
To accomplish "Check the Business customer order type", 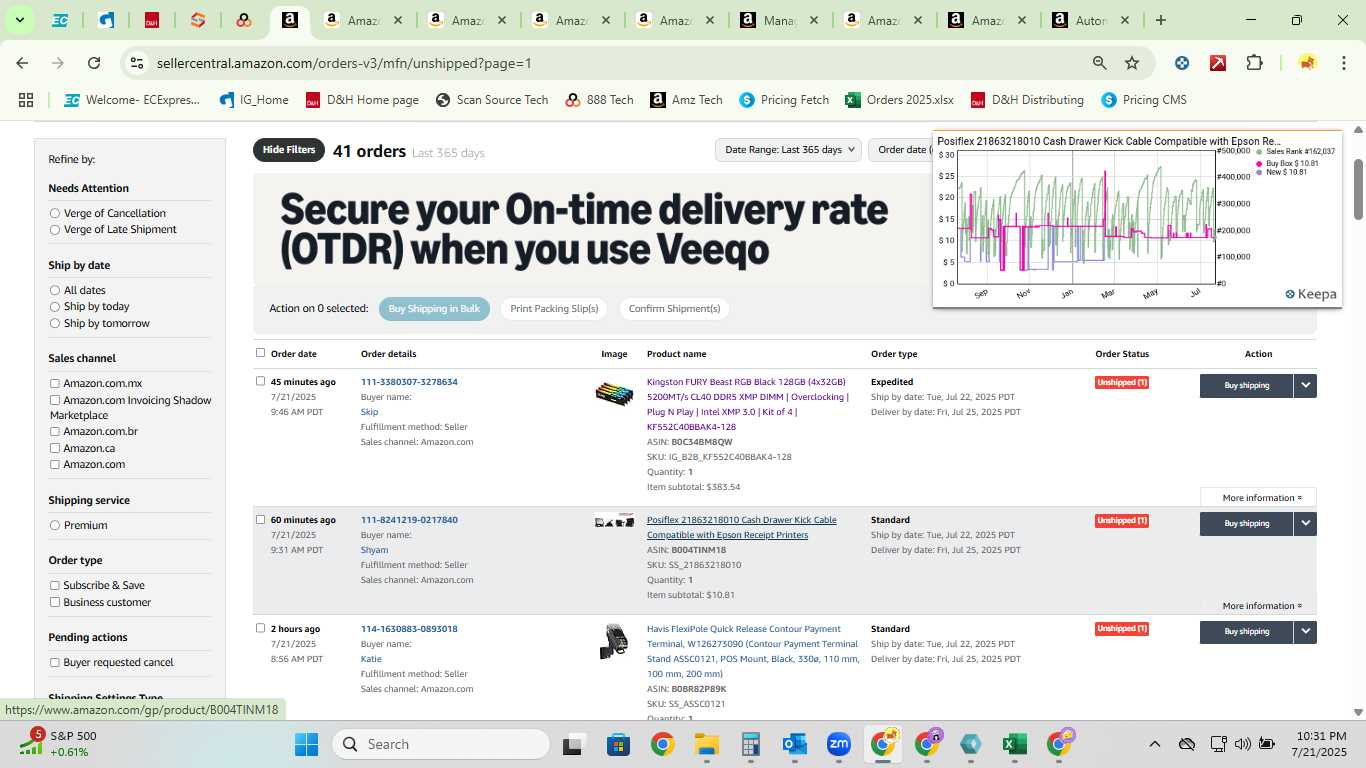I will pyautogui.click(x=55, y=602).
